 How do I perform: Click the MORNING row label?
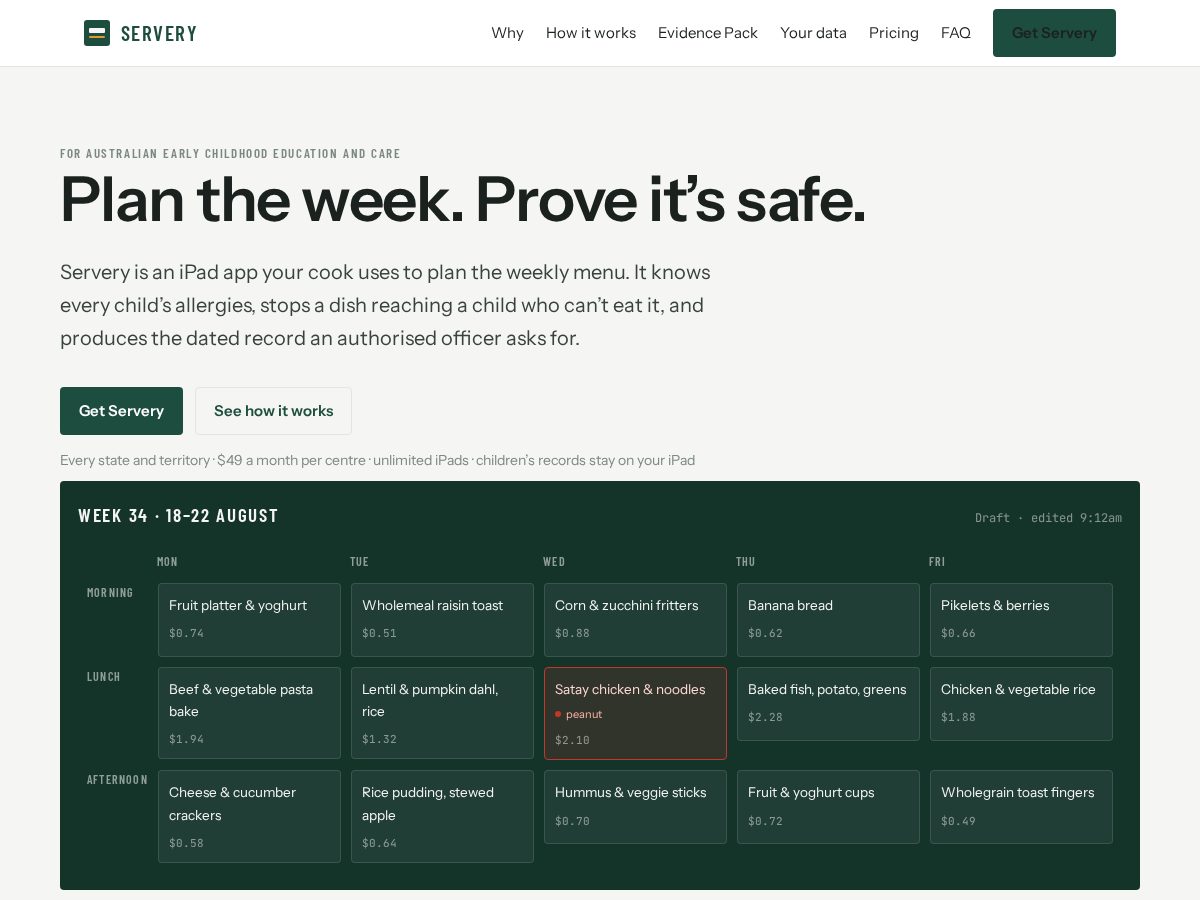(x=110, y=593)
